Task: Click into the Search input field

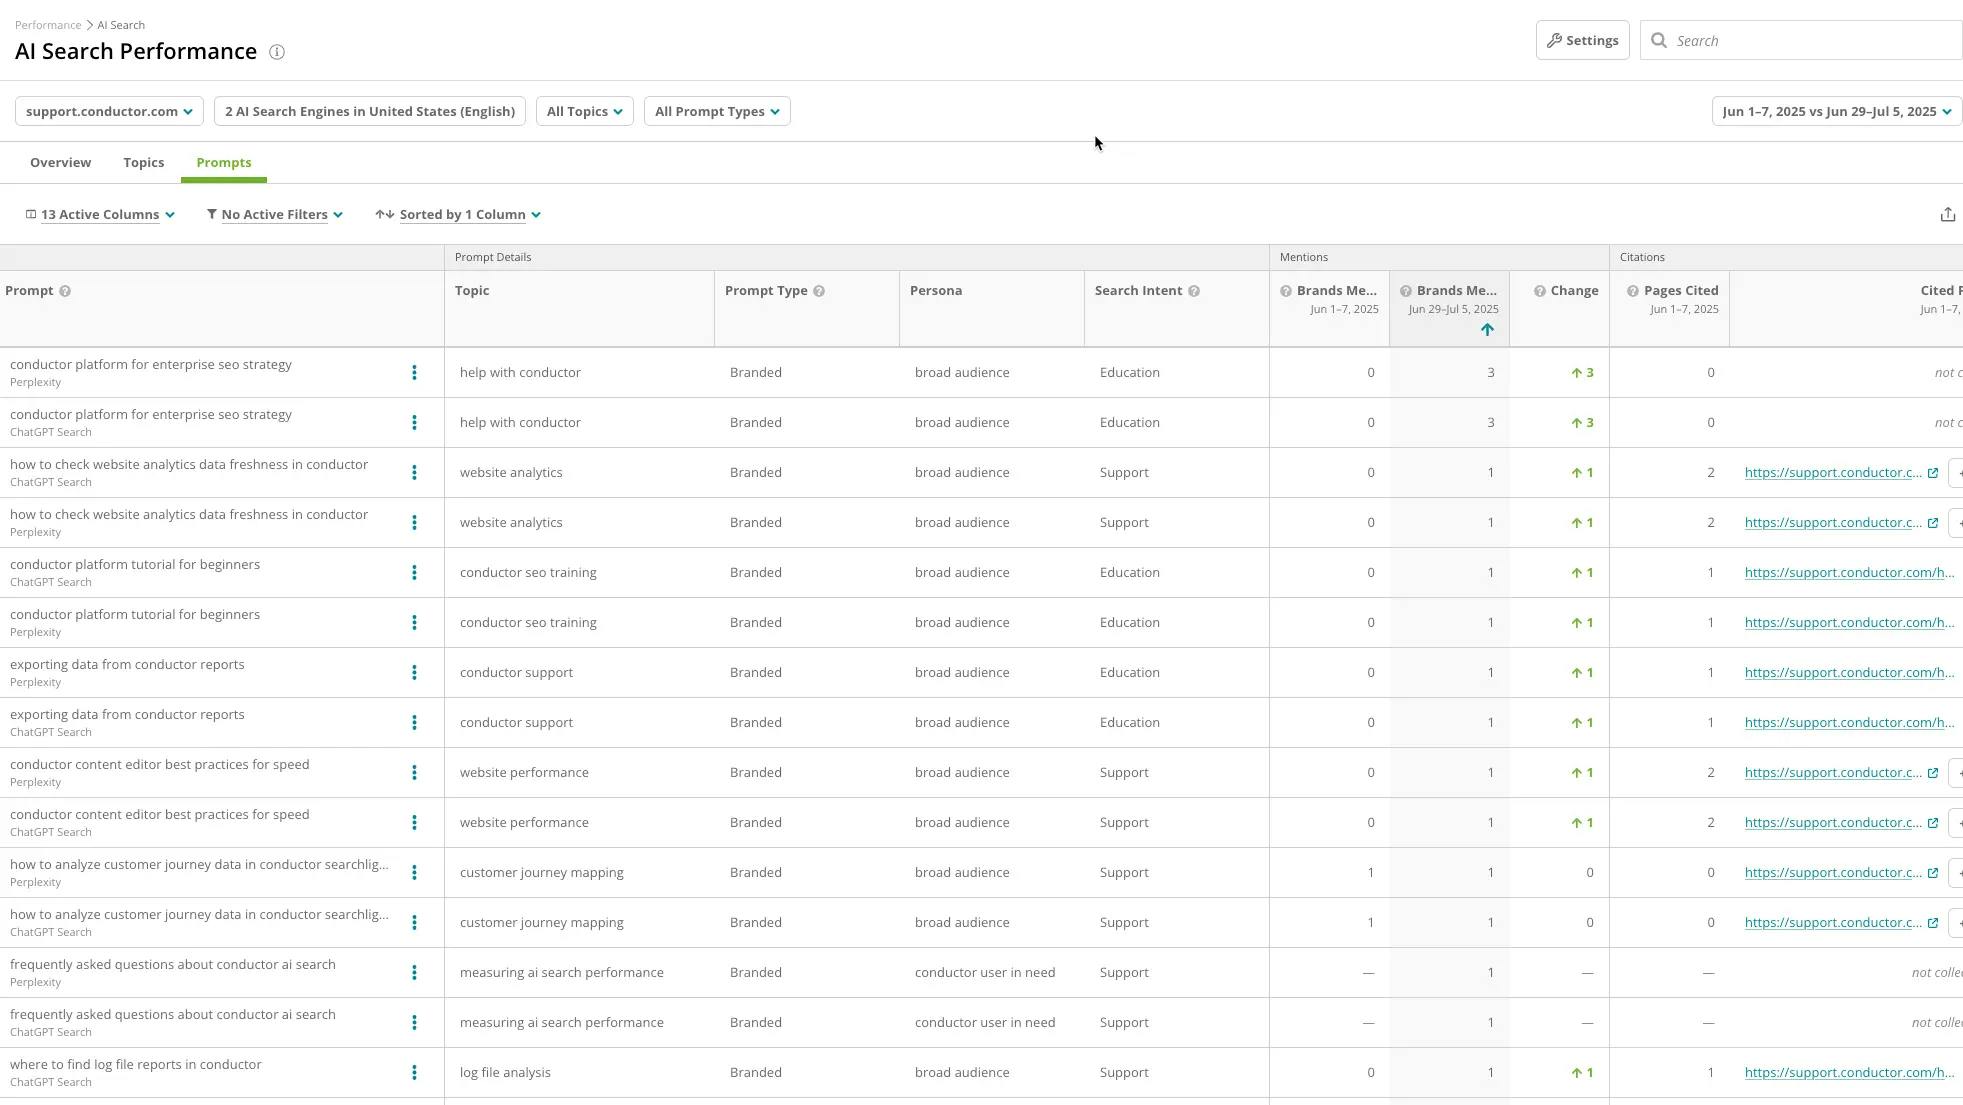Action: (x=1810, y=40)
